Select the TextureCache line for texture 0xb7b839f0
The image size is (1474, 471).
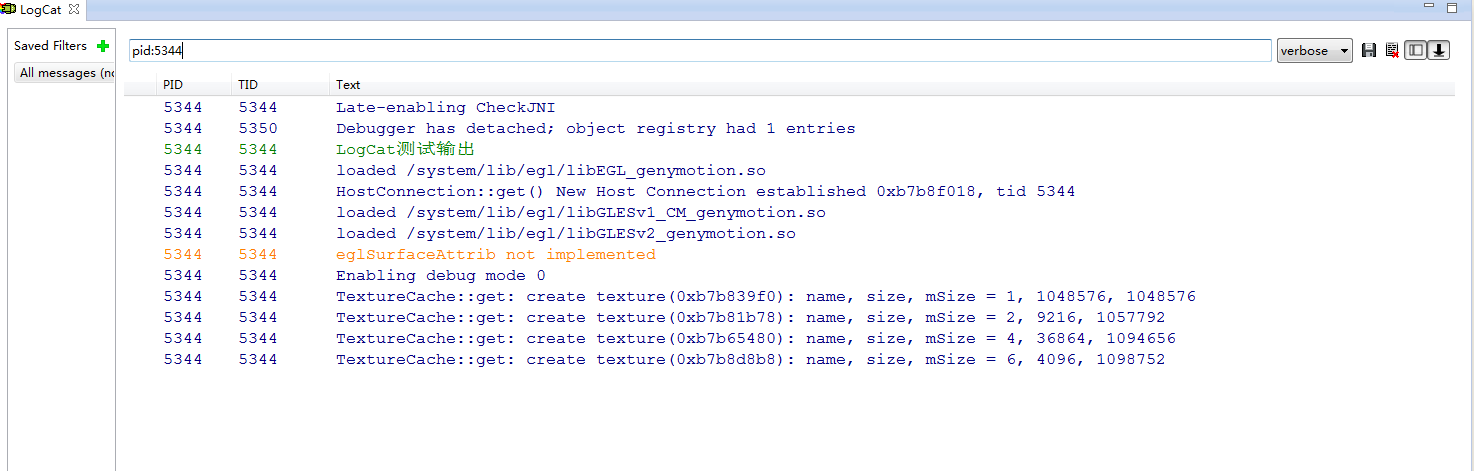[x=789, y=297]
